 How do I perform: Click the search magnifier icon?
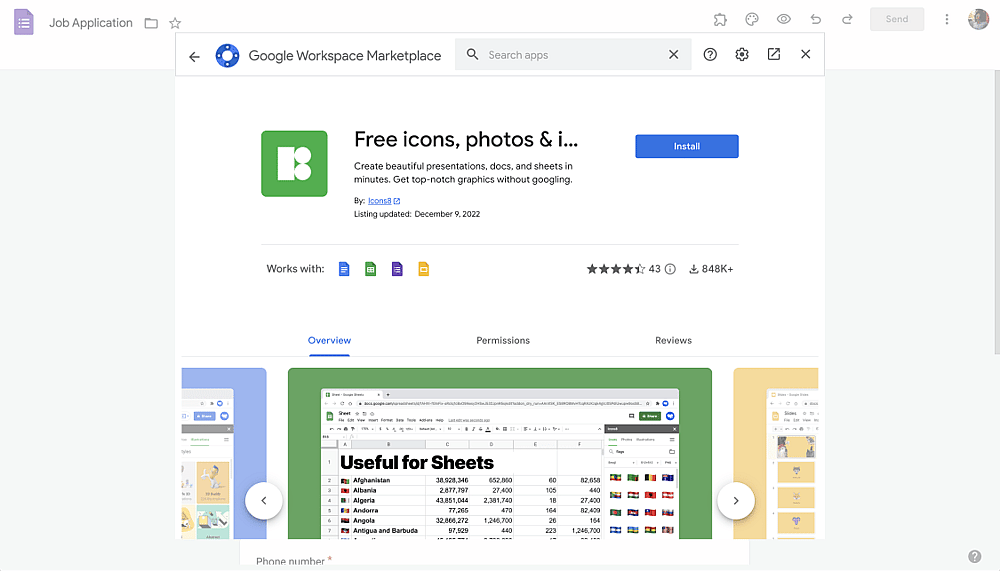click(472, 54)
